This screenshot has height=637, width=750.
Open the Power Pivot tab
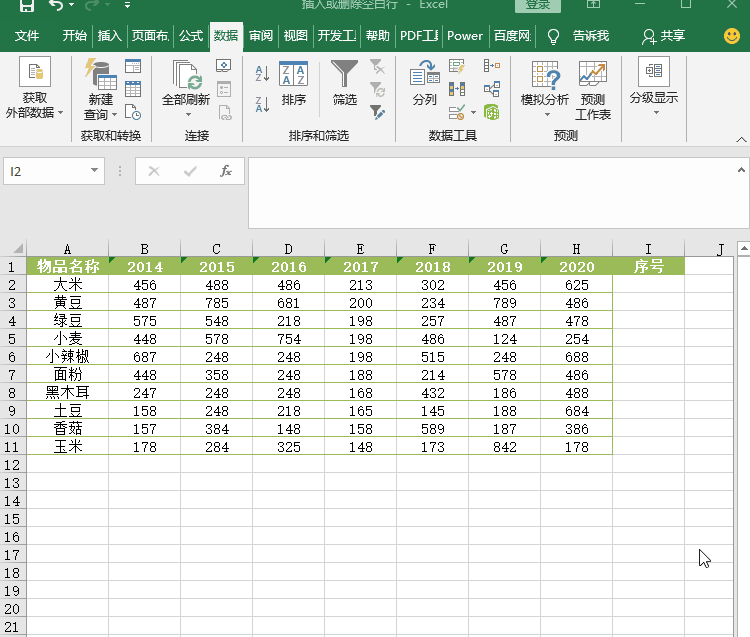pyautogui.click(x=465, y=36)
